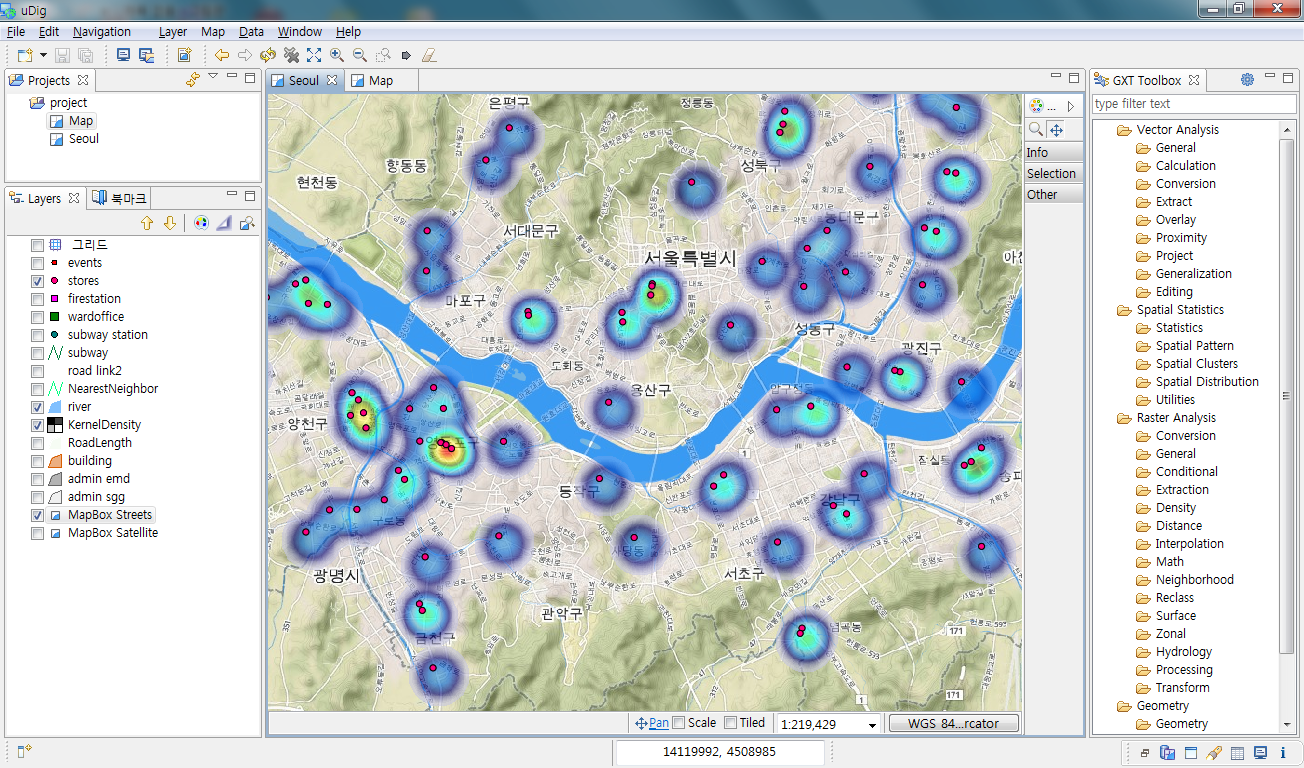Click the WGS 84 projection button
Image resolution: width=1304 pixels, height=768 pixels.
click(953, 723)
